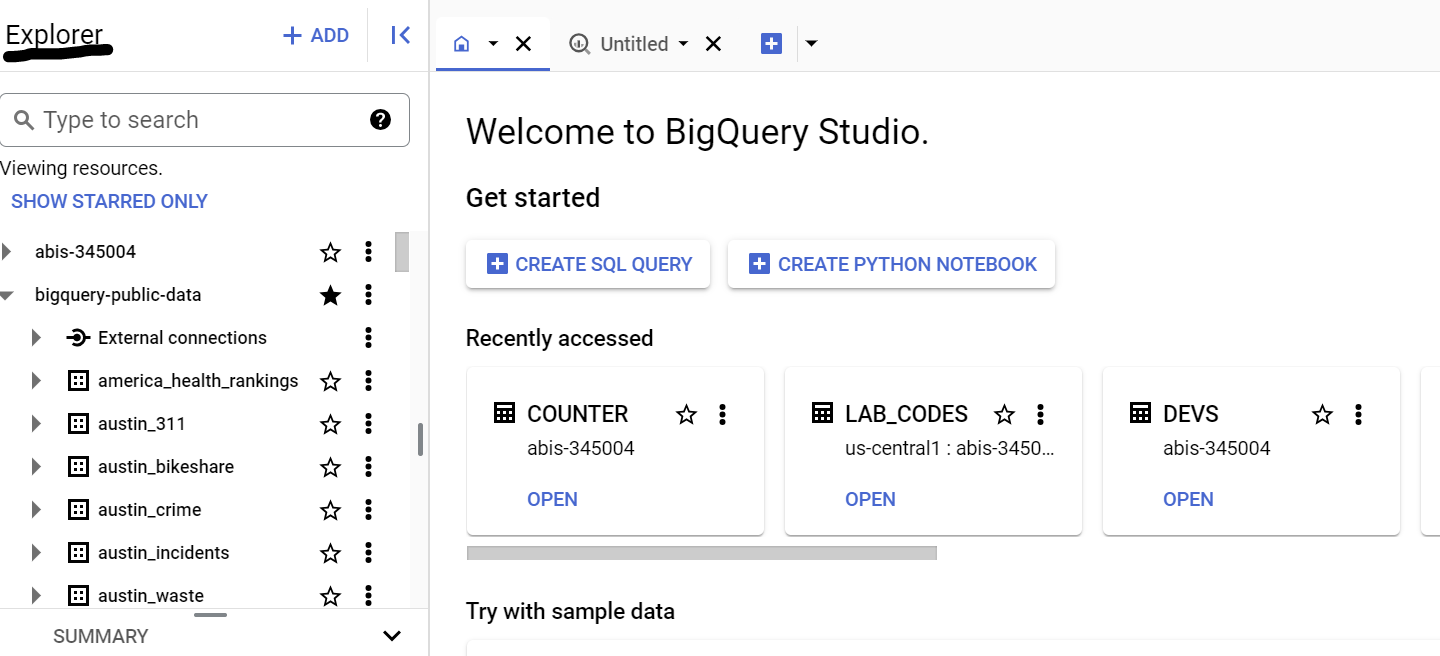Open the three-dot menu on the COUNTER card
1440x656 pixels.
click(723, 414)
